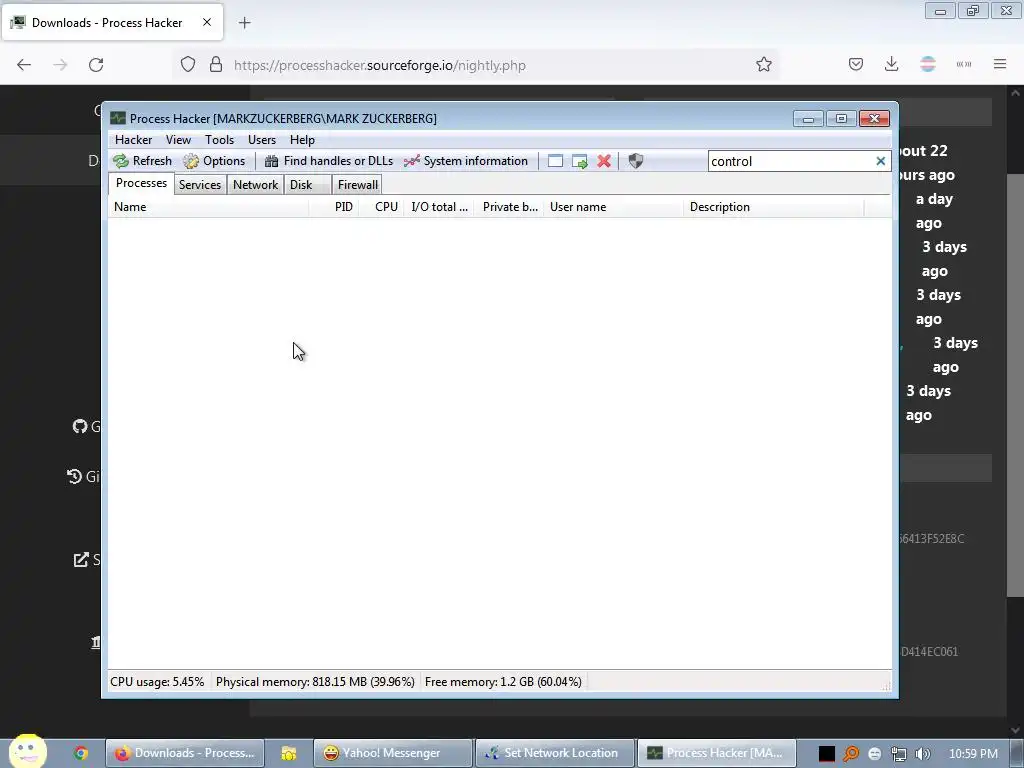Click Free memory status bar entry

pyautogui.click(x=503, y=682)
